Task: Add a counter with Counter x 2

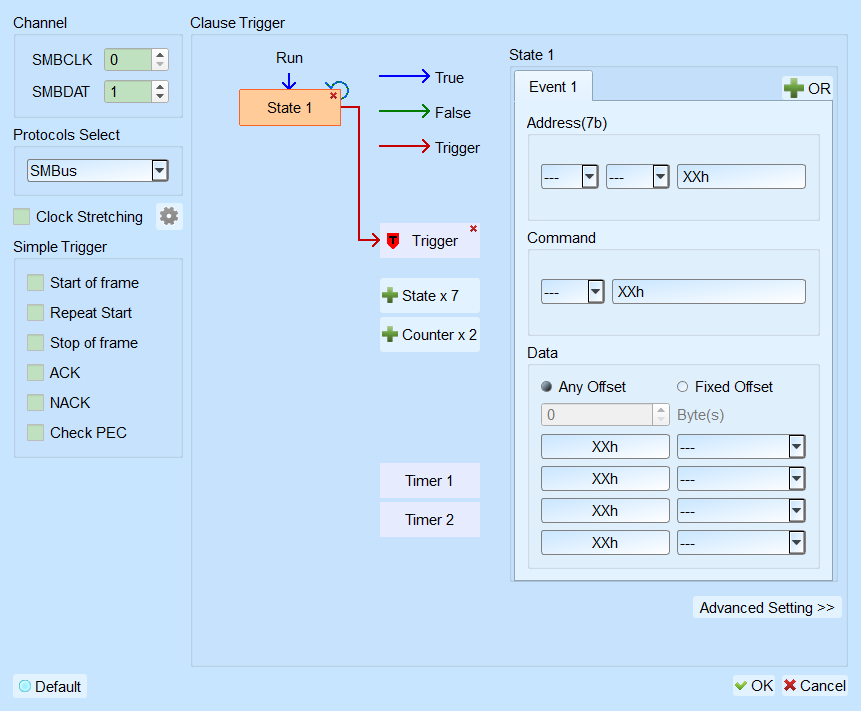Action: click(x=429, y=334)
